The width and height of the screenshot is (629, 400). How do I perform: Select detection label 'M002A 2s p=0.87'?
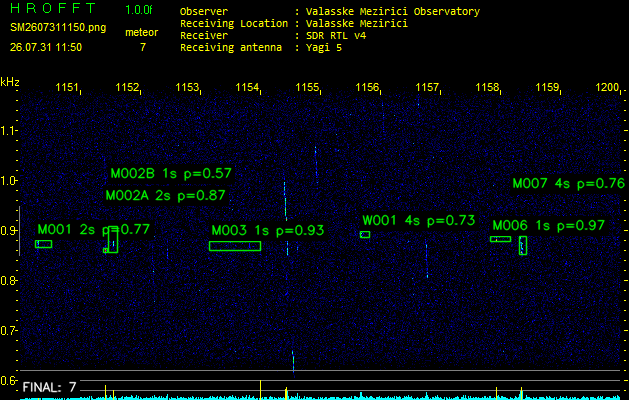165,196
